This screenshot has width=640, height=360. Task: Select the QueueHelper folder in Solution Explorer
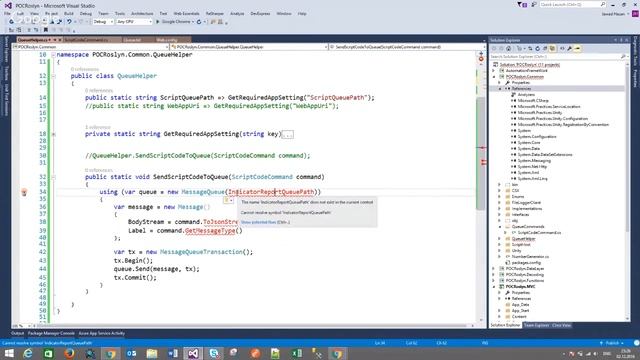[x=523, y=239]
